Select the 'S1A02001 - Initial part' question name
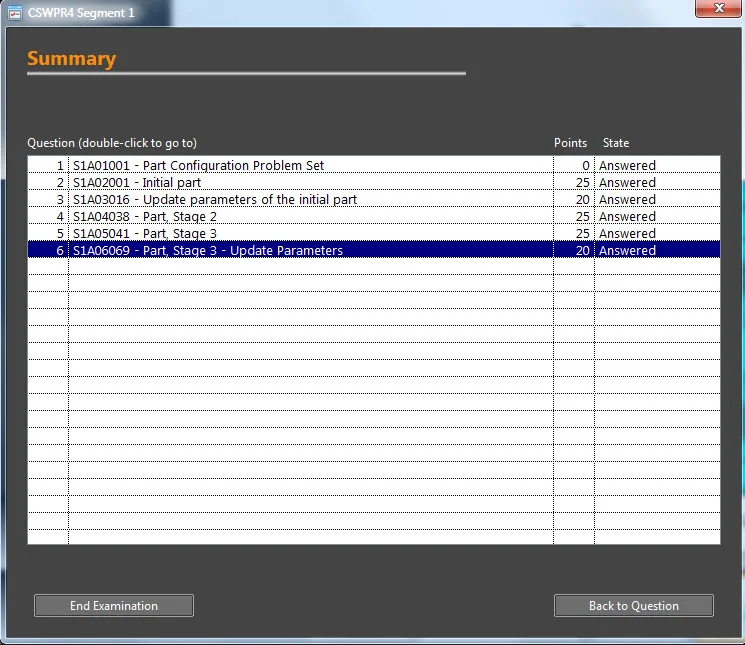 pyautogui.click(x=137, y=183)
